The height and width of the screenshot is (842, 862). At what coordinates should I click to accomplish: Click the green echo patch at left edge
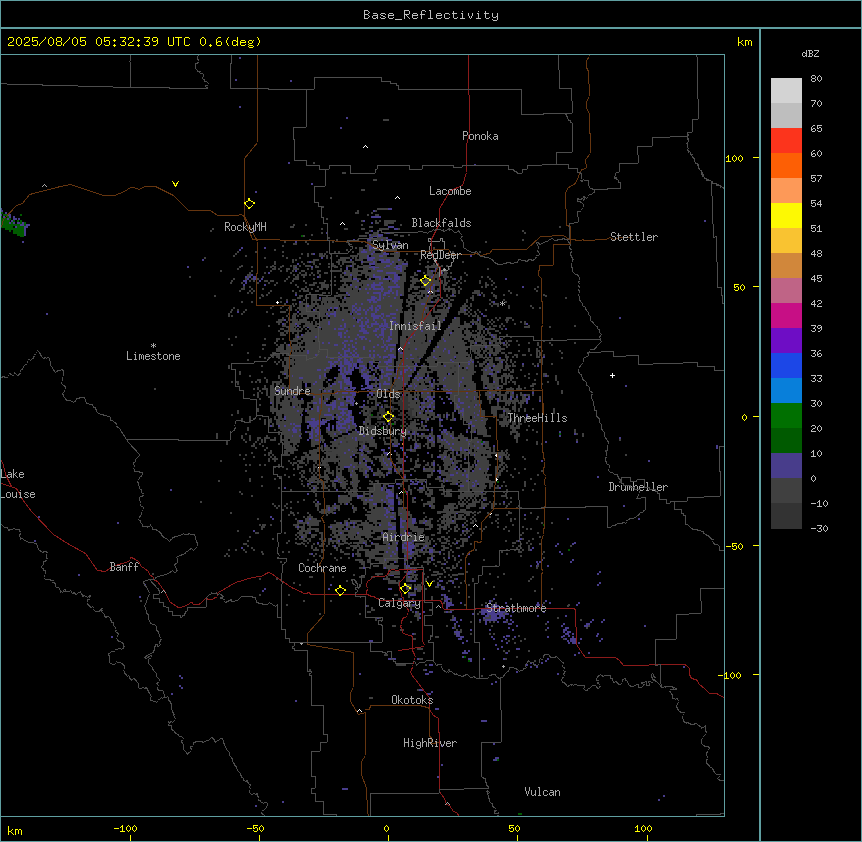pos(13,224)
